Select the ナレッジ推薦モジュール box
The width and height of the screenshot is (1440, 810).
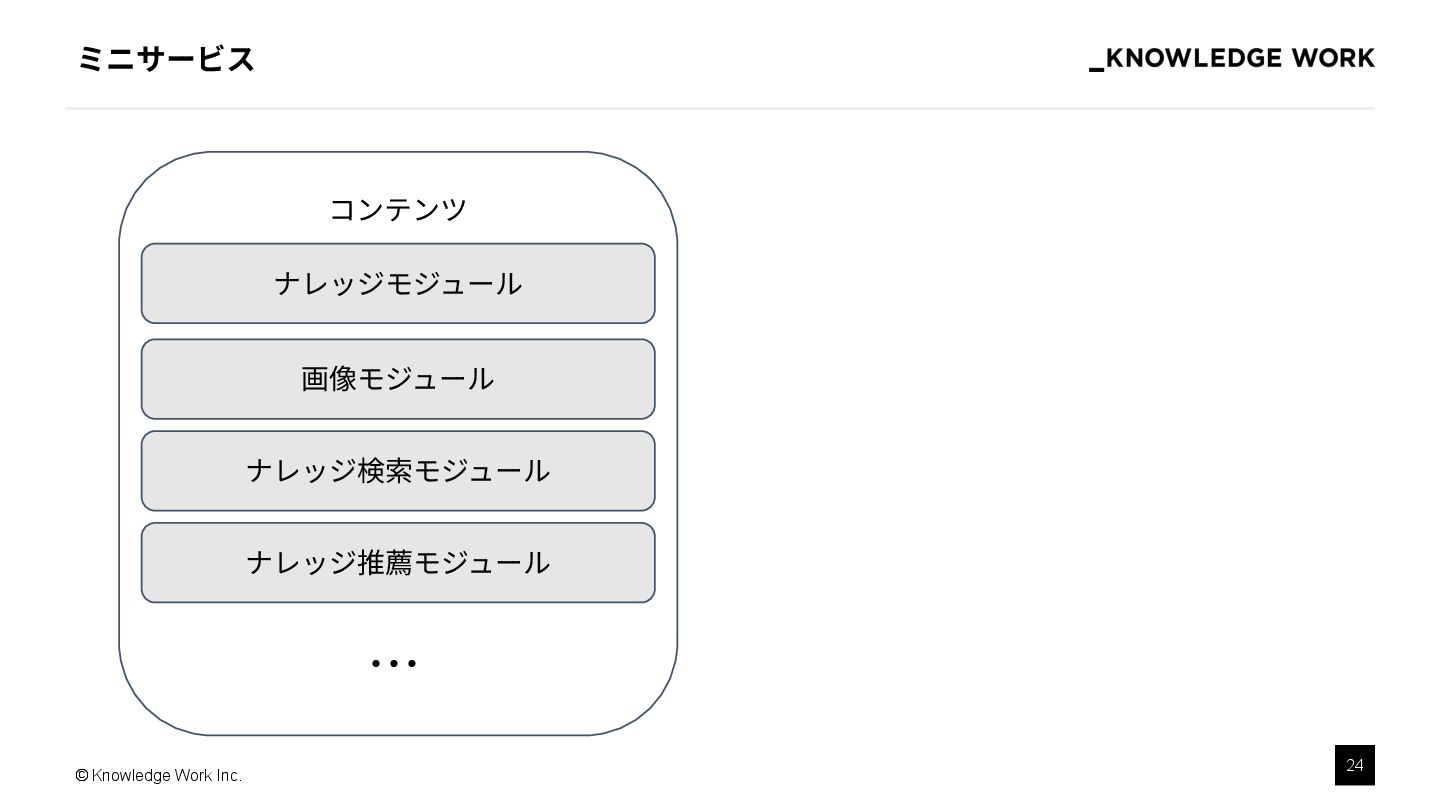coord(398,563)
